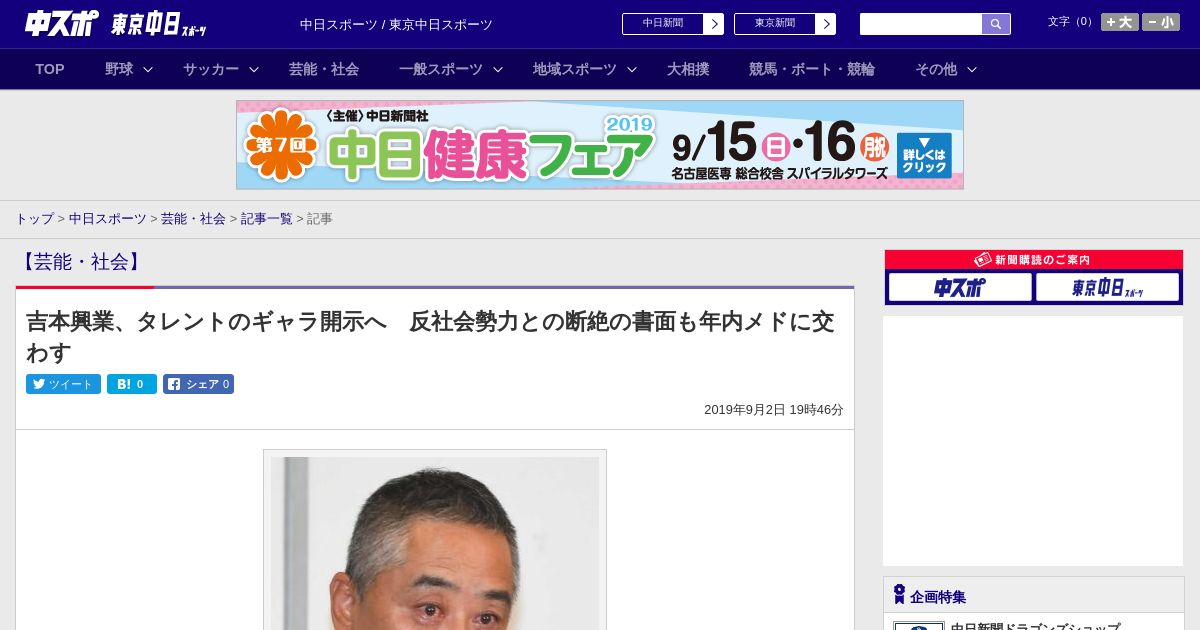Decrease font size with －小 button
This screenshot has height=630, width=1200.
1161,22
